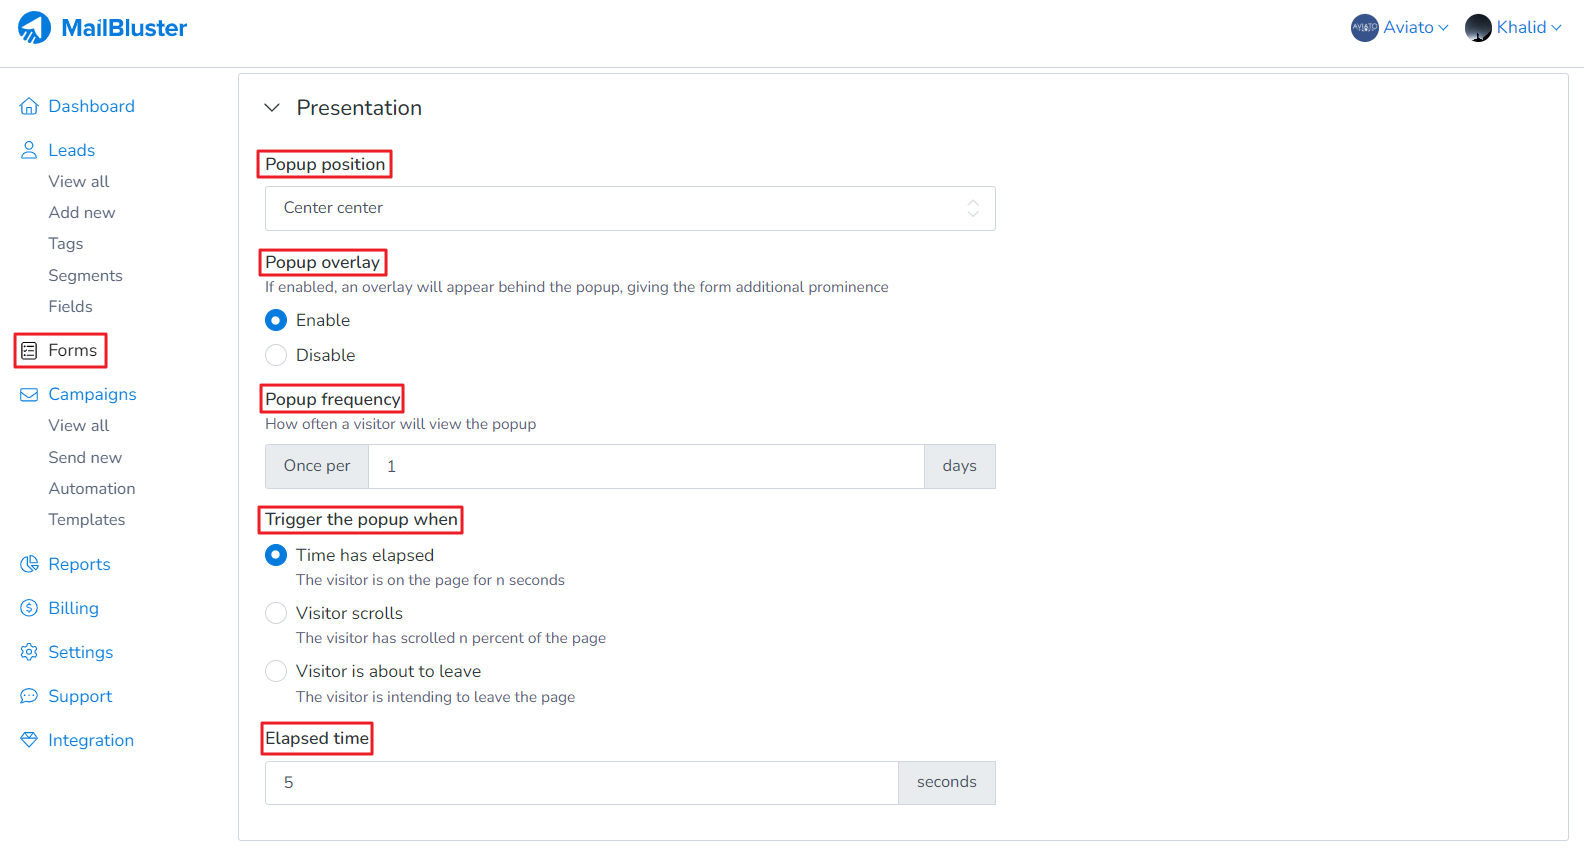Click the Elapsed time input field
This screenshot has width=1584, height=854.
580,782
